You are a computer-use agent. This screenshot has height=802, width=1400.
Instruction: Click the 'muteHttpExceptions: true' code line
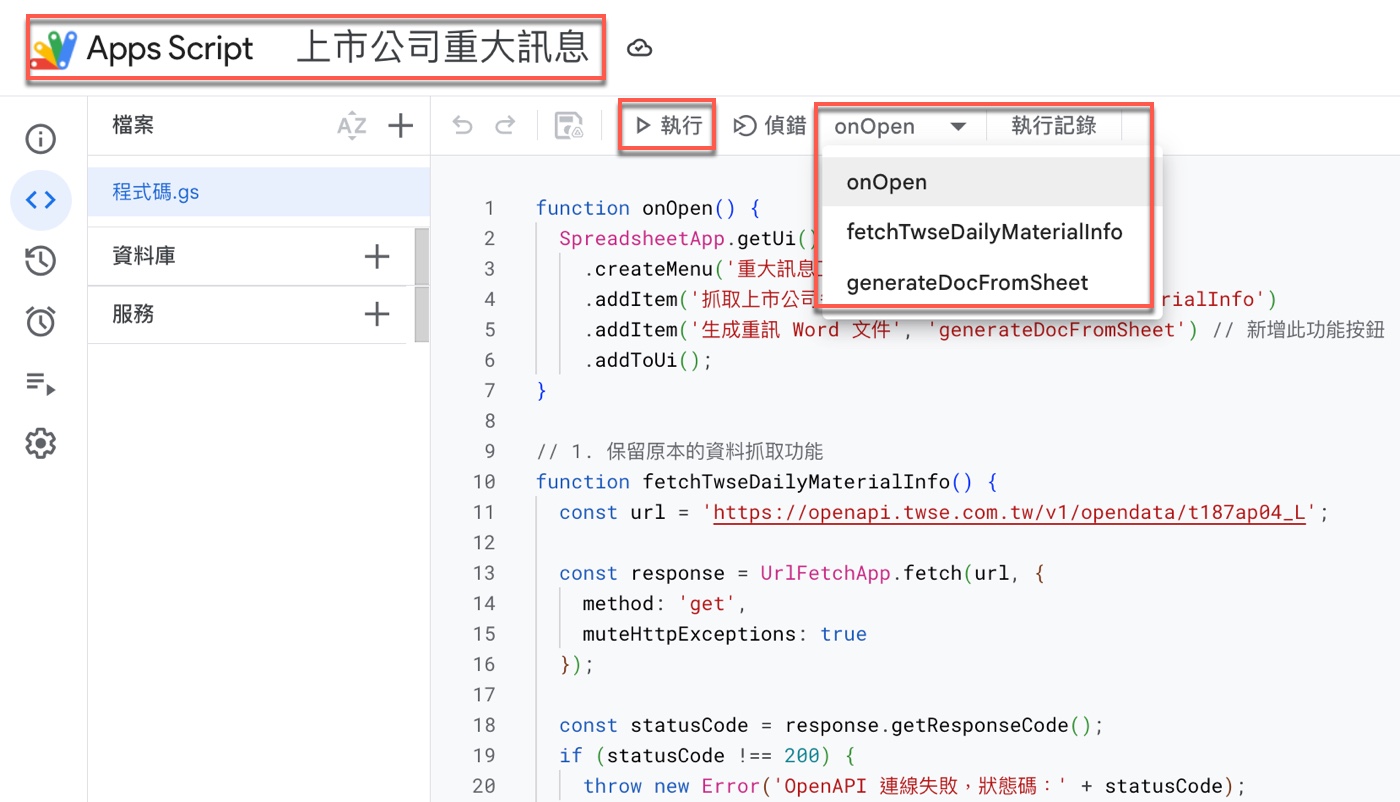[x=724, y=634]
